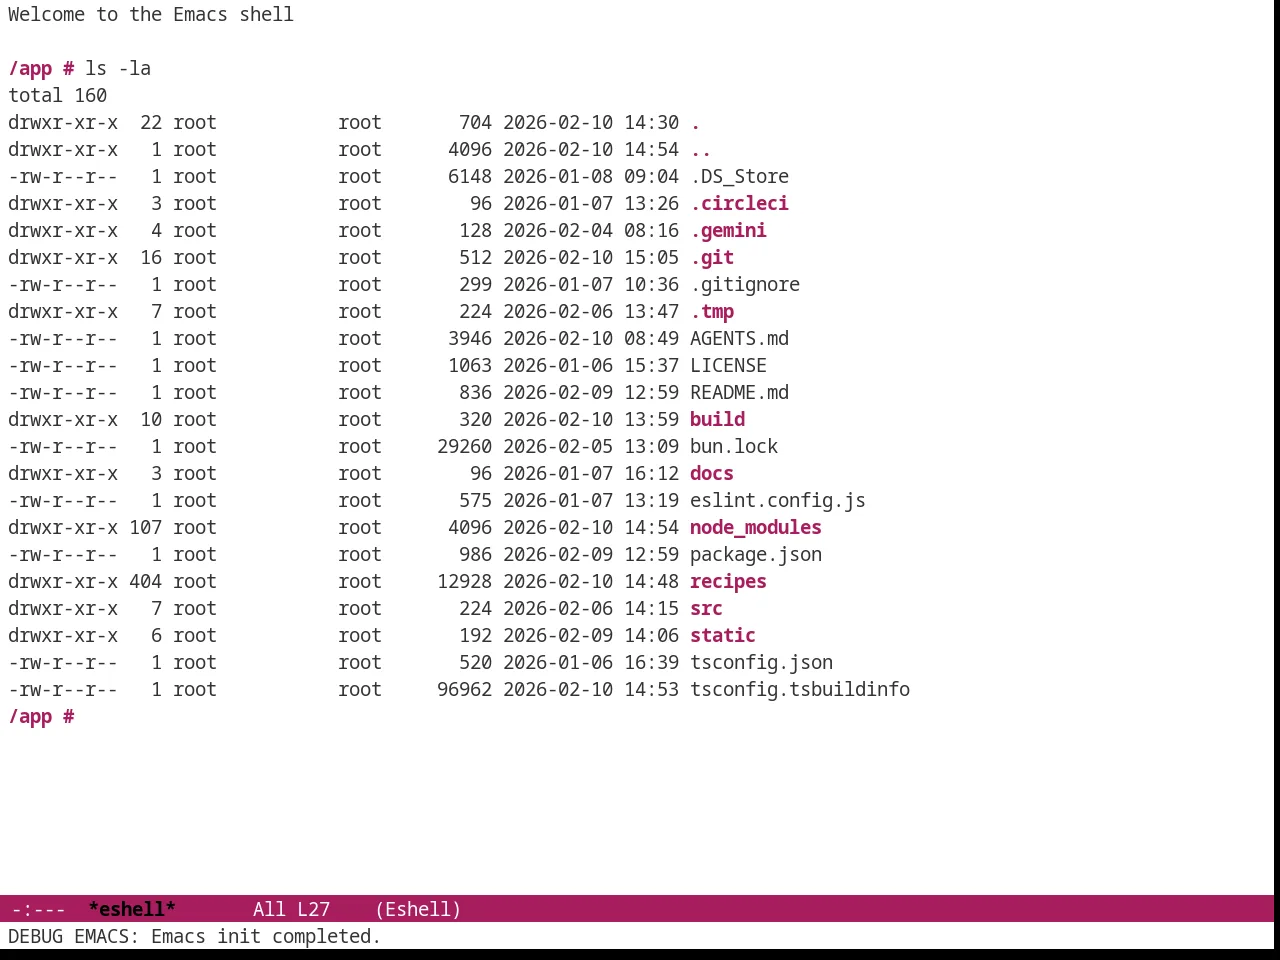Click the 96962 size of tsconfig.tsbuildinfo
The width and height of the screenshot is (1280, 960).
pyautogui.click(x=464, y=689)
